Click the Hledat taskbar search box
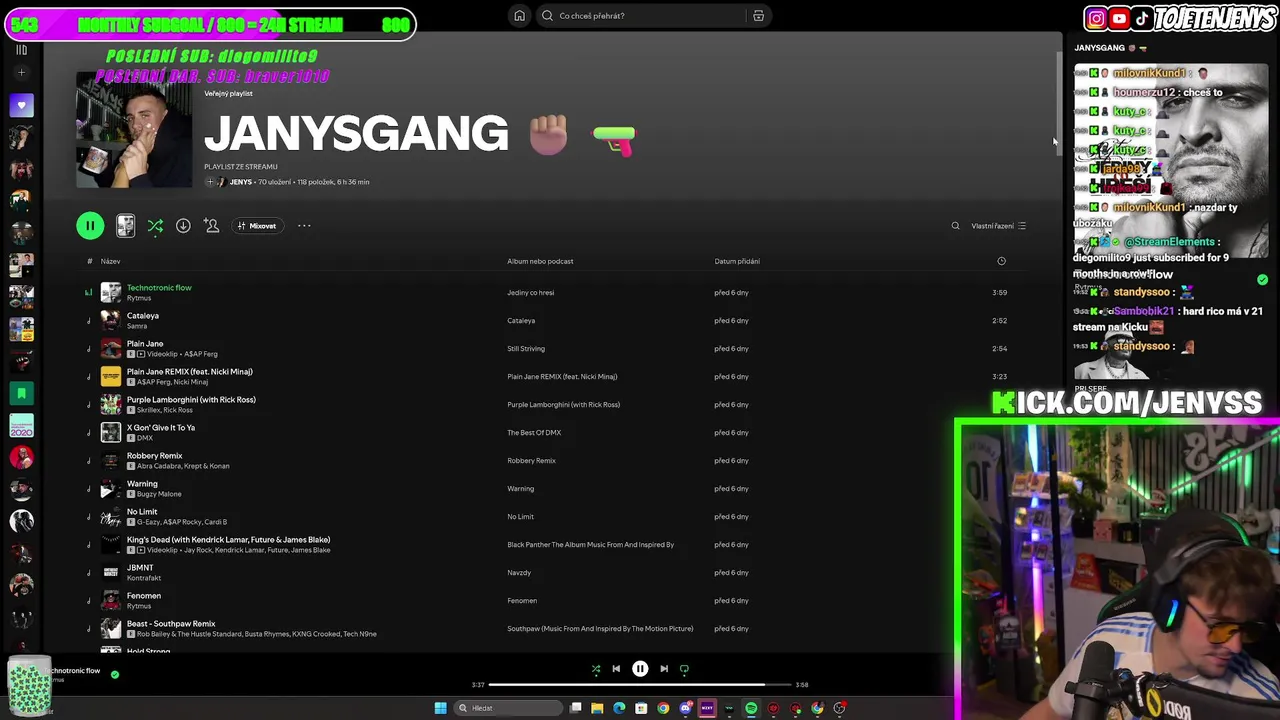Screen dimensions: 1280x720 click(x=508, y=708)
